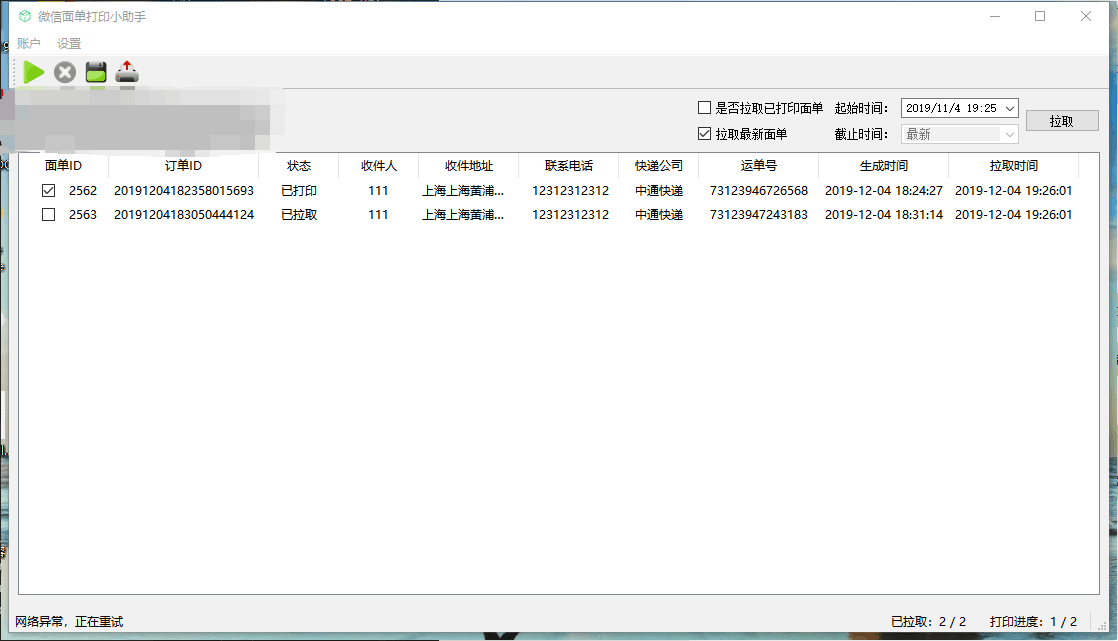Click window resize grip at bottom corner
The image size is (1118, 641).
pyautogui.click(x=1102, y=625)
